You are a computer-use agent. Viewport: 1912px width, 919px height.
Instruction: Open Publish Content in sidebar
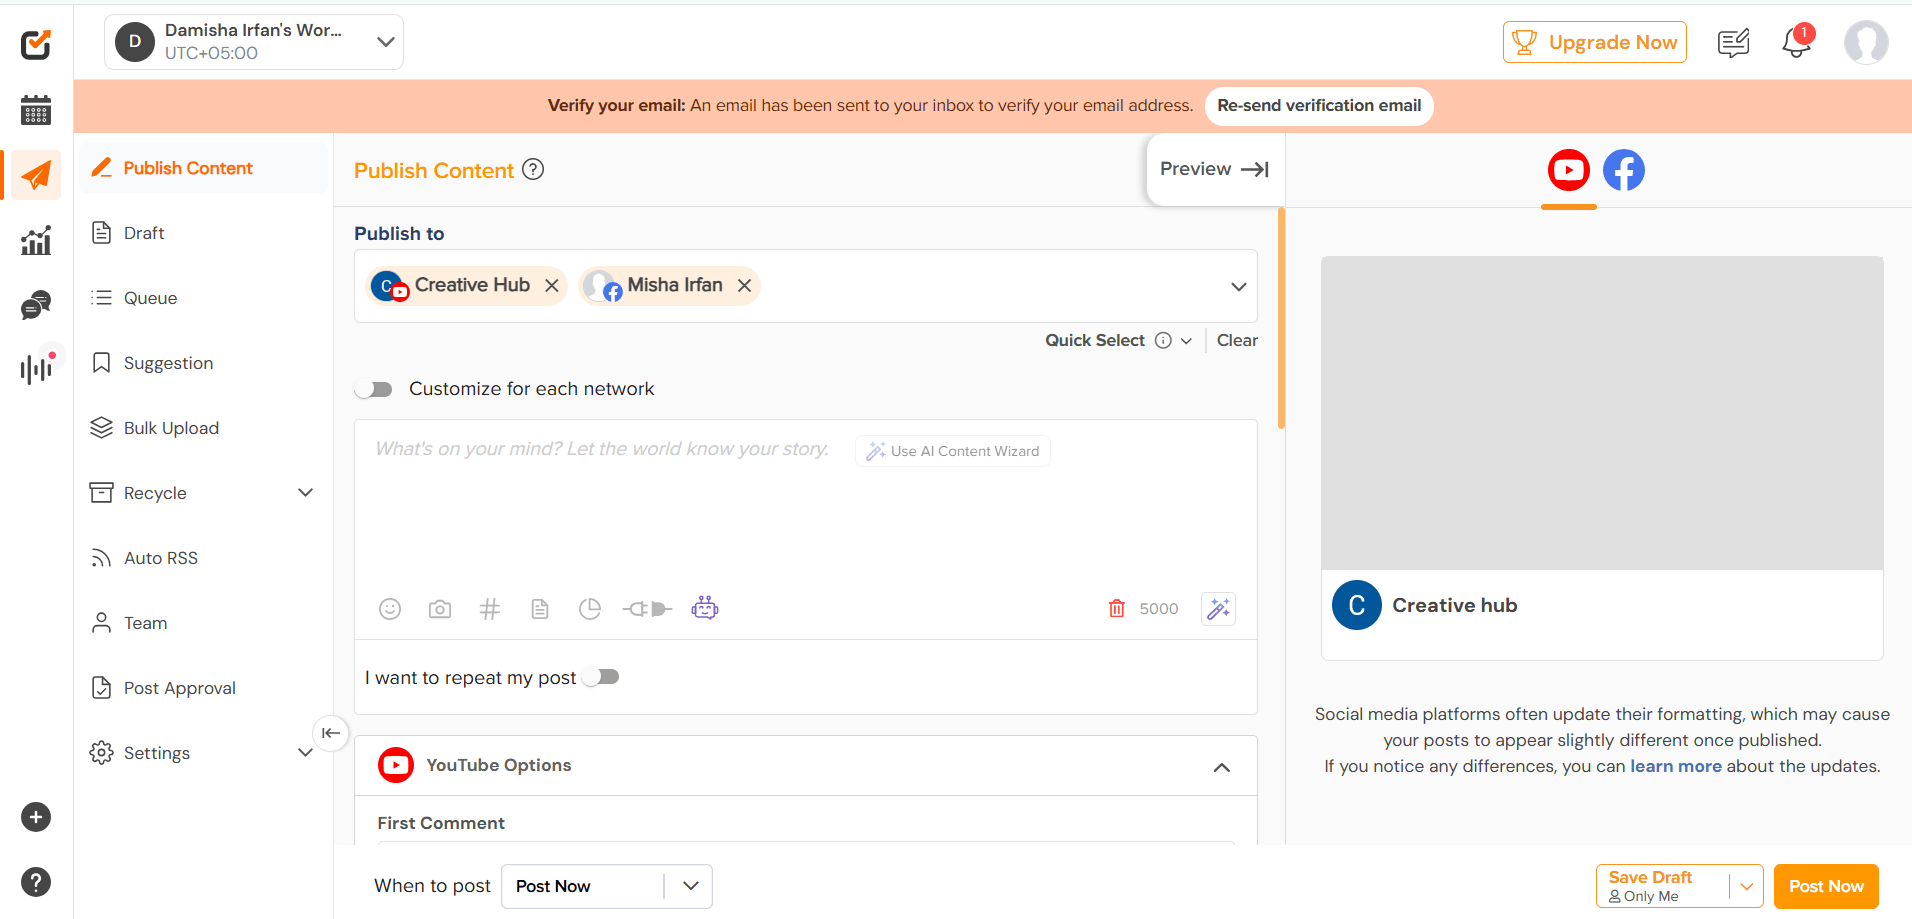click(x=204, y=168)
